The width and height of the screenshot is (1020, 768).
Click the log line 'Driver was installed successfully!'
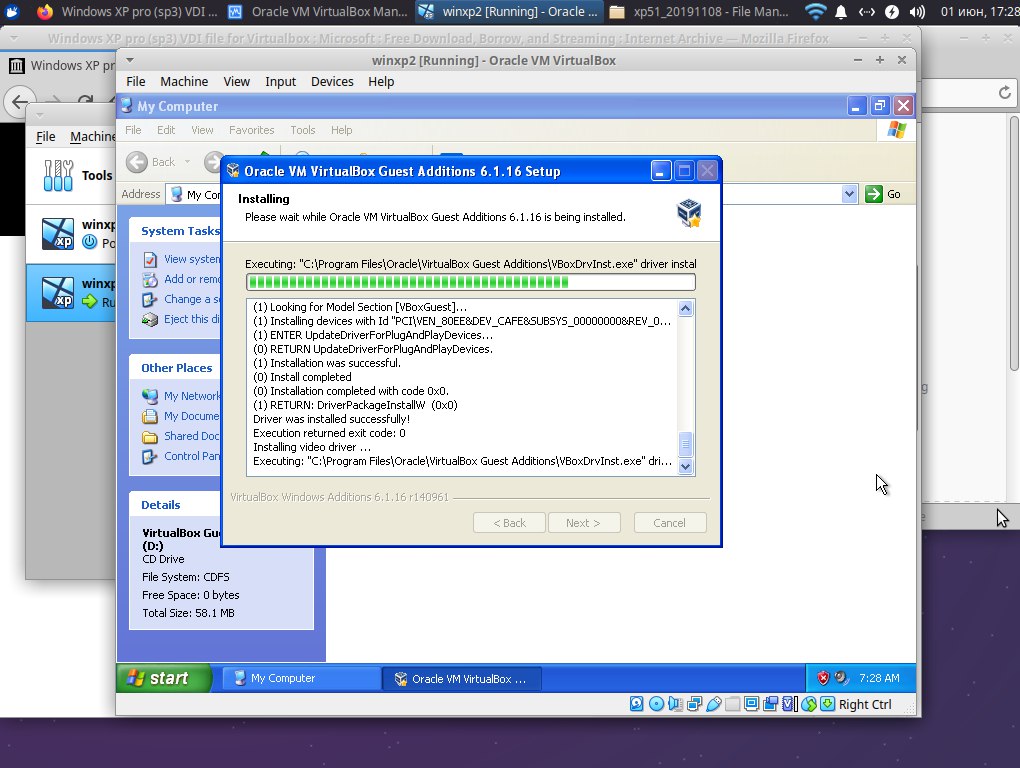click(331, 419)
